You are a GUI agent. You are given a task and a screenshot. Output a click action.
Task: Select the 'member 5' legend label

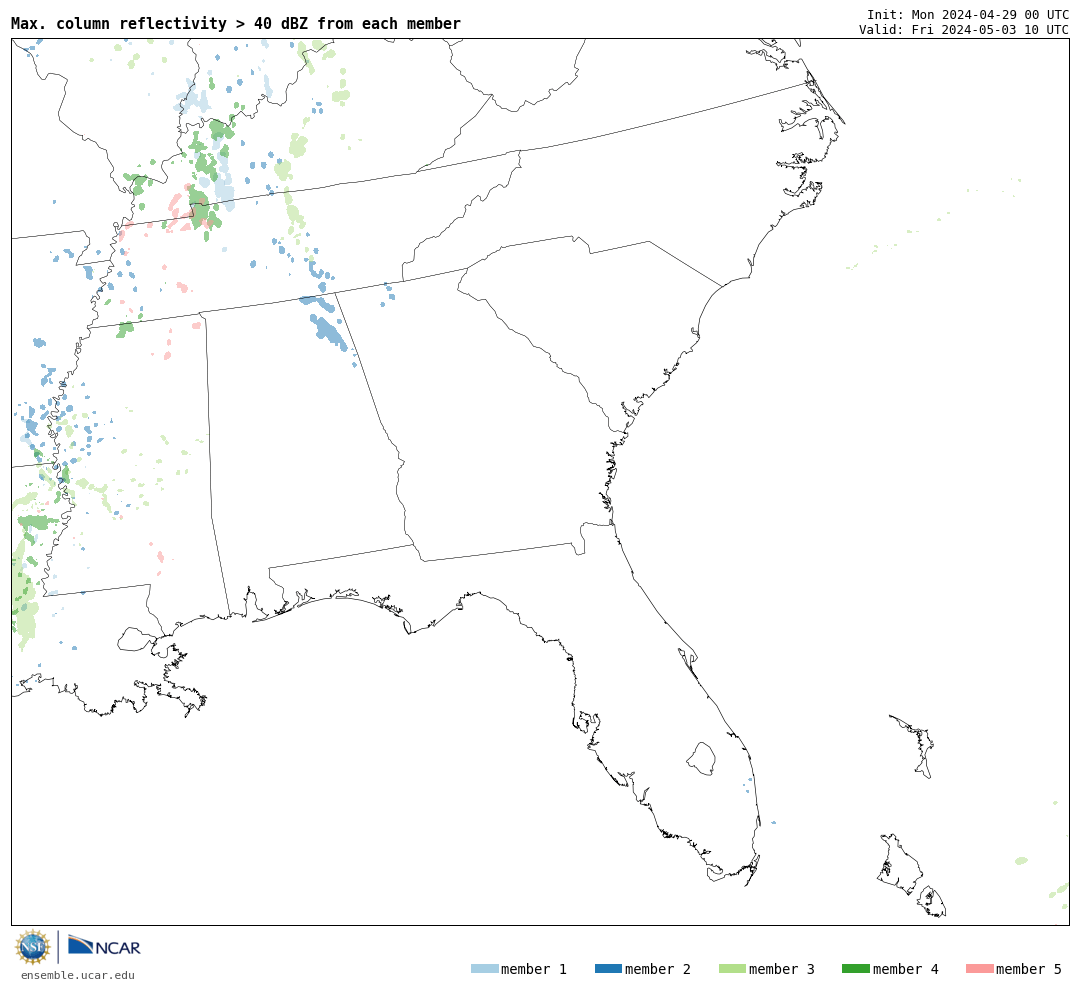pyautogui.click(x=1029, y=969)
